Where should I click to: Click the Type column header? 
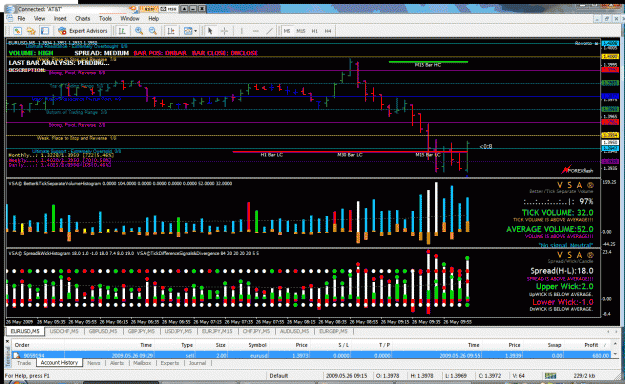point(187,345)
